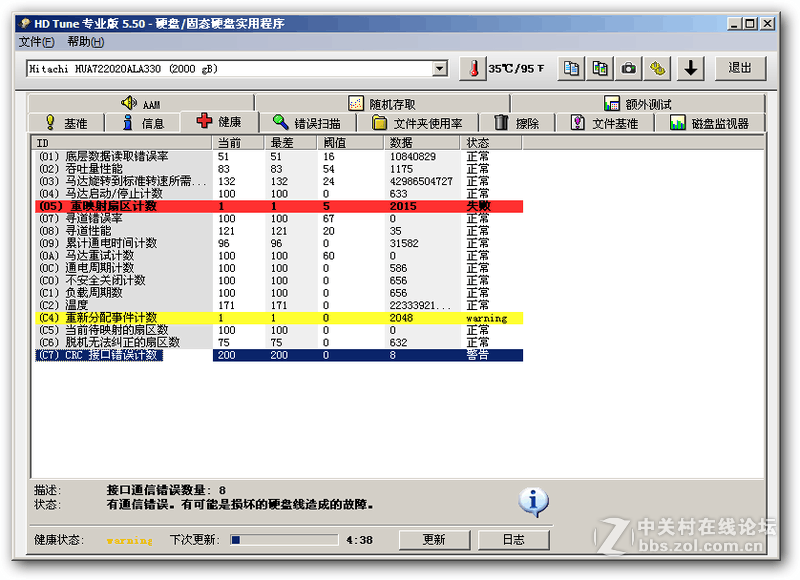Click the camera save screenshot icon

629,68
